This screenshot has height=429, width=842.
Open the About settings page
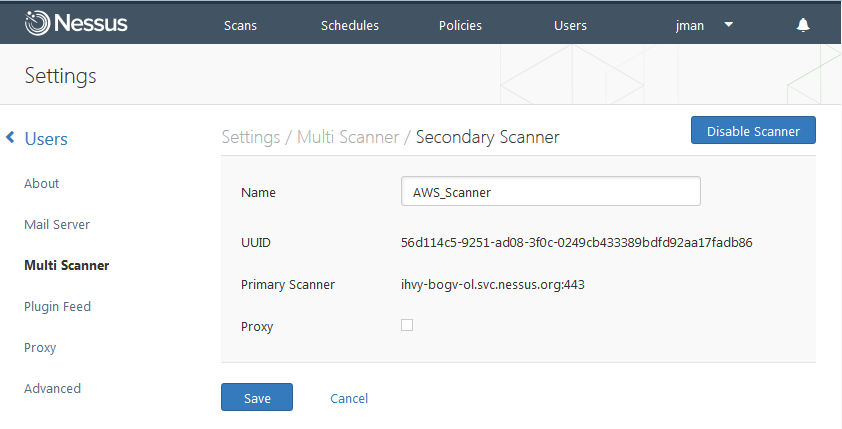[x=41, y=184]
